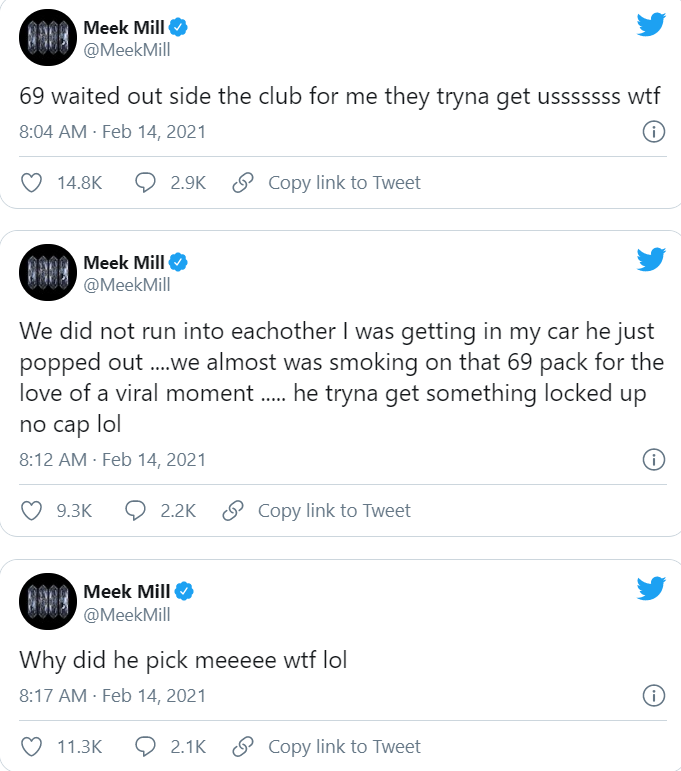
Task: Click the reply bubble on the 8:17 AM tweet
Action: [146, 747]
